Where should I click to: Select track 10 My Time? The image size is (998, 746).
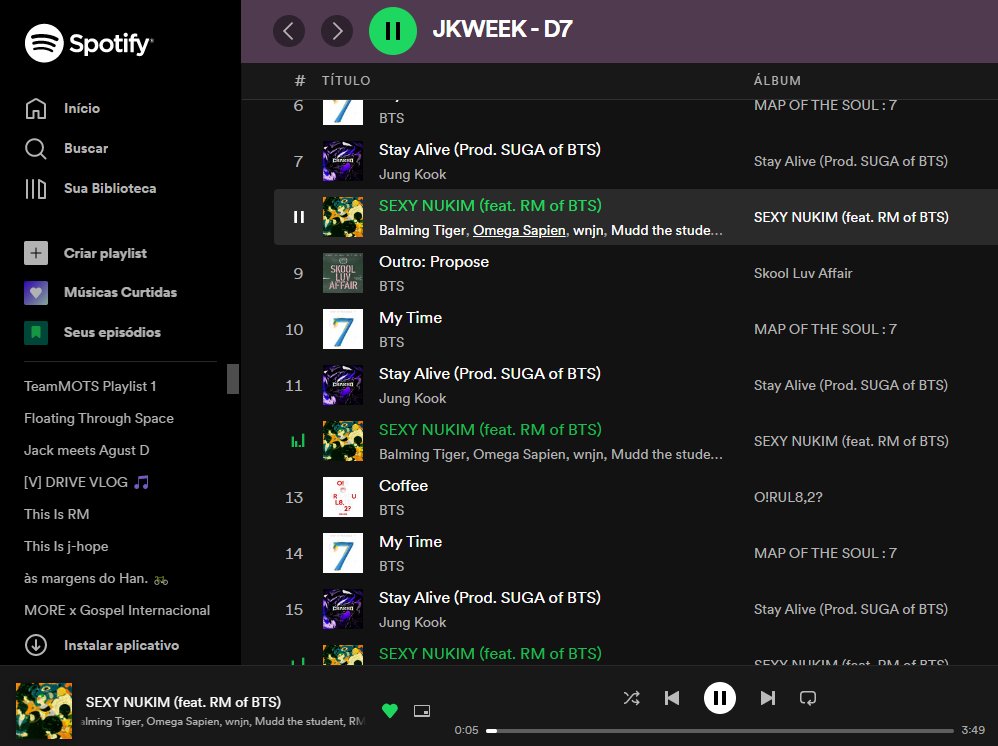coord(635,329)
